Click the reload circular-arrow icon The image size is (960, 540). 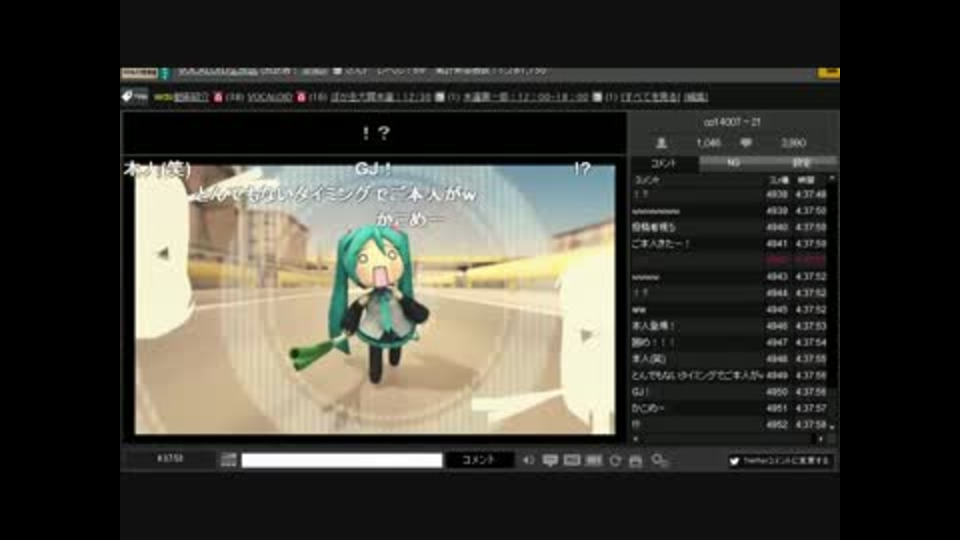(615, 460)
